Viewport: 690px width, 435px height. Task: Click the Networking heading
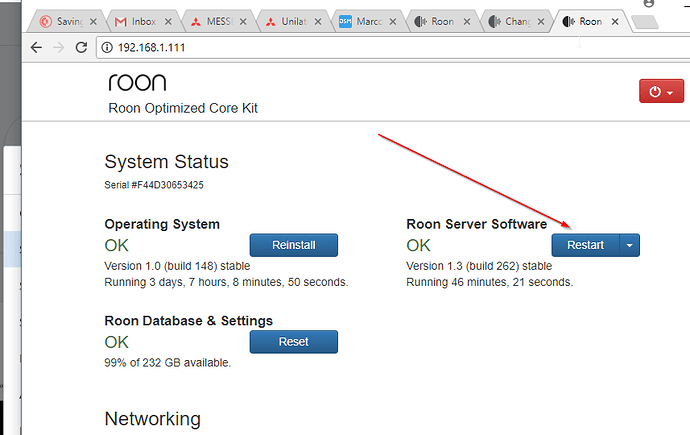click(x=152, y=419)
